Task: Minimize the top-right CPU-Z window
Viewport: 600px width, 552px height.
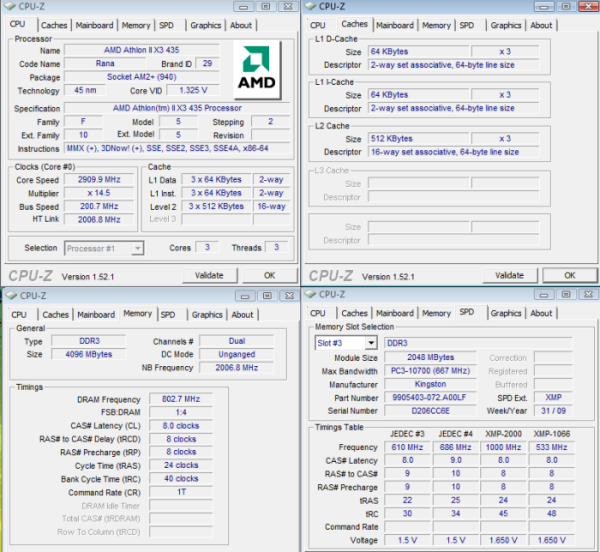Action: coord(544,7)
